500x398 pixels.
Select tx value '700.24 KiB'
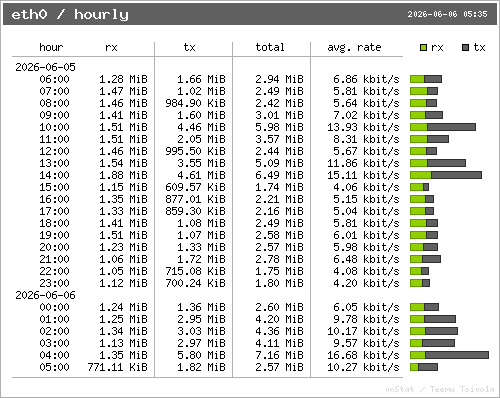(195, 283)
